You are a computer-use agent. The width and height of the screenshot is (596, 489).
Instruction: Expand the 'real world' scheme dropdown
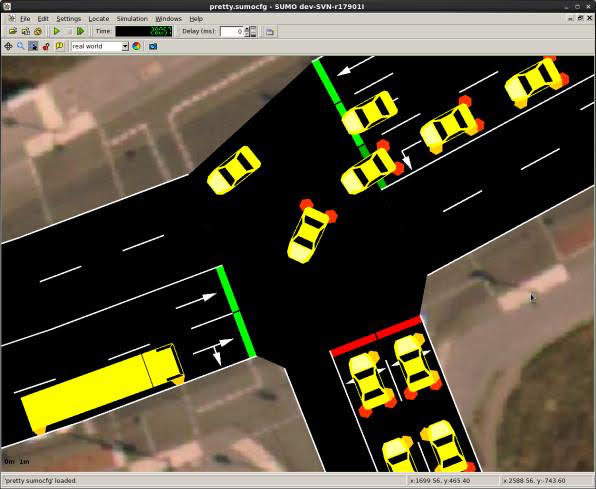[x=125, y=46]
